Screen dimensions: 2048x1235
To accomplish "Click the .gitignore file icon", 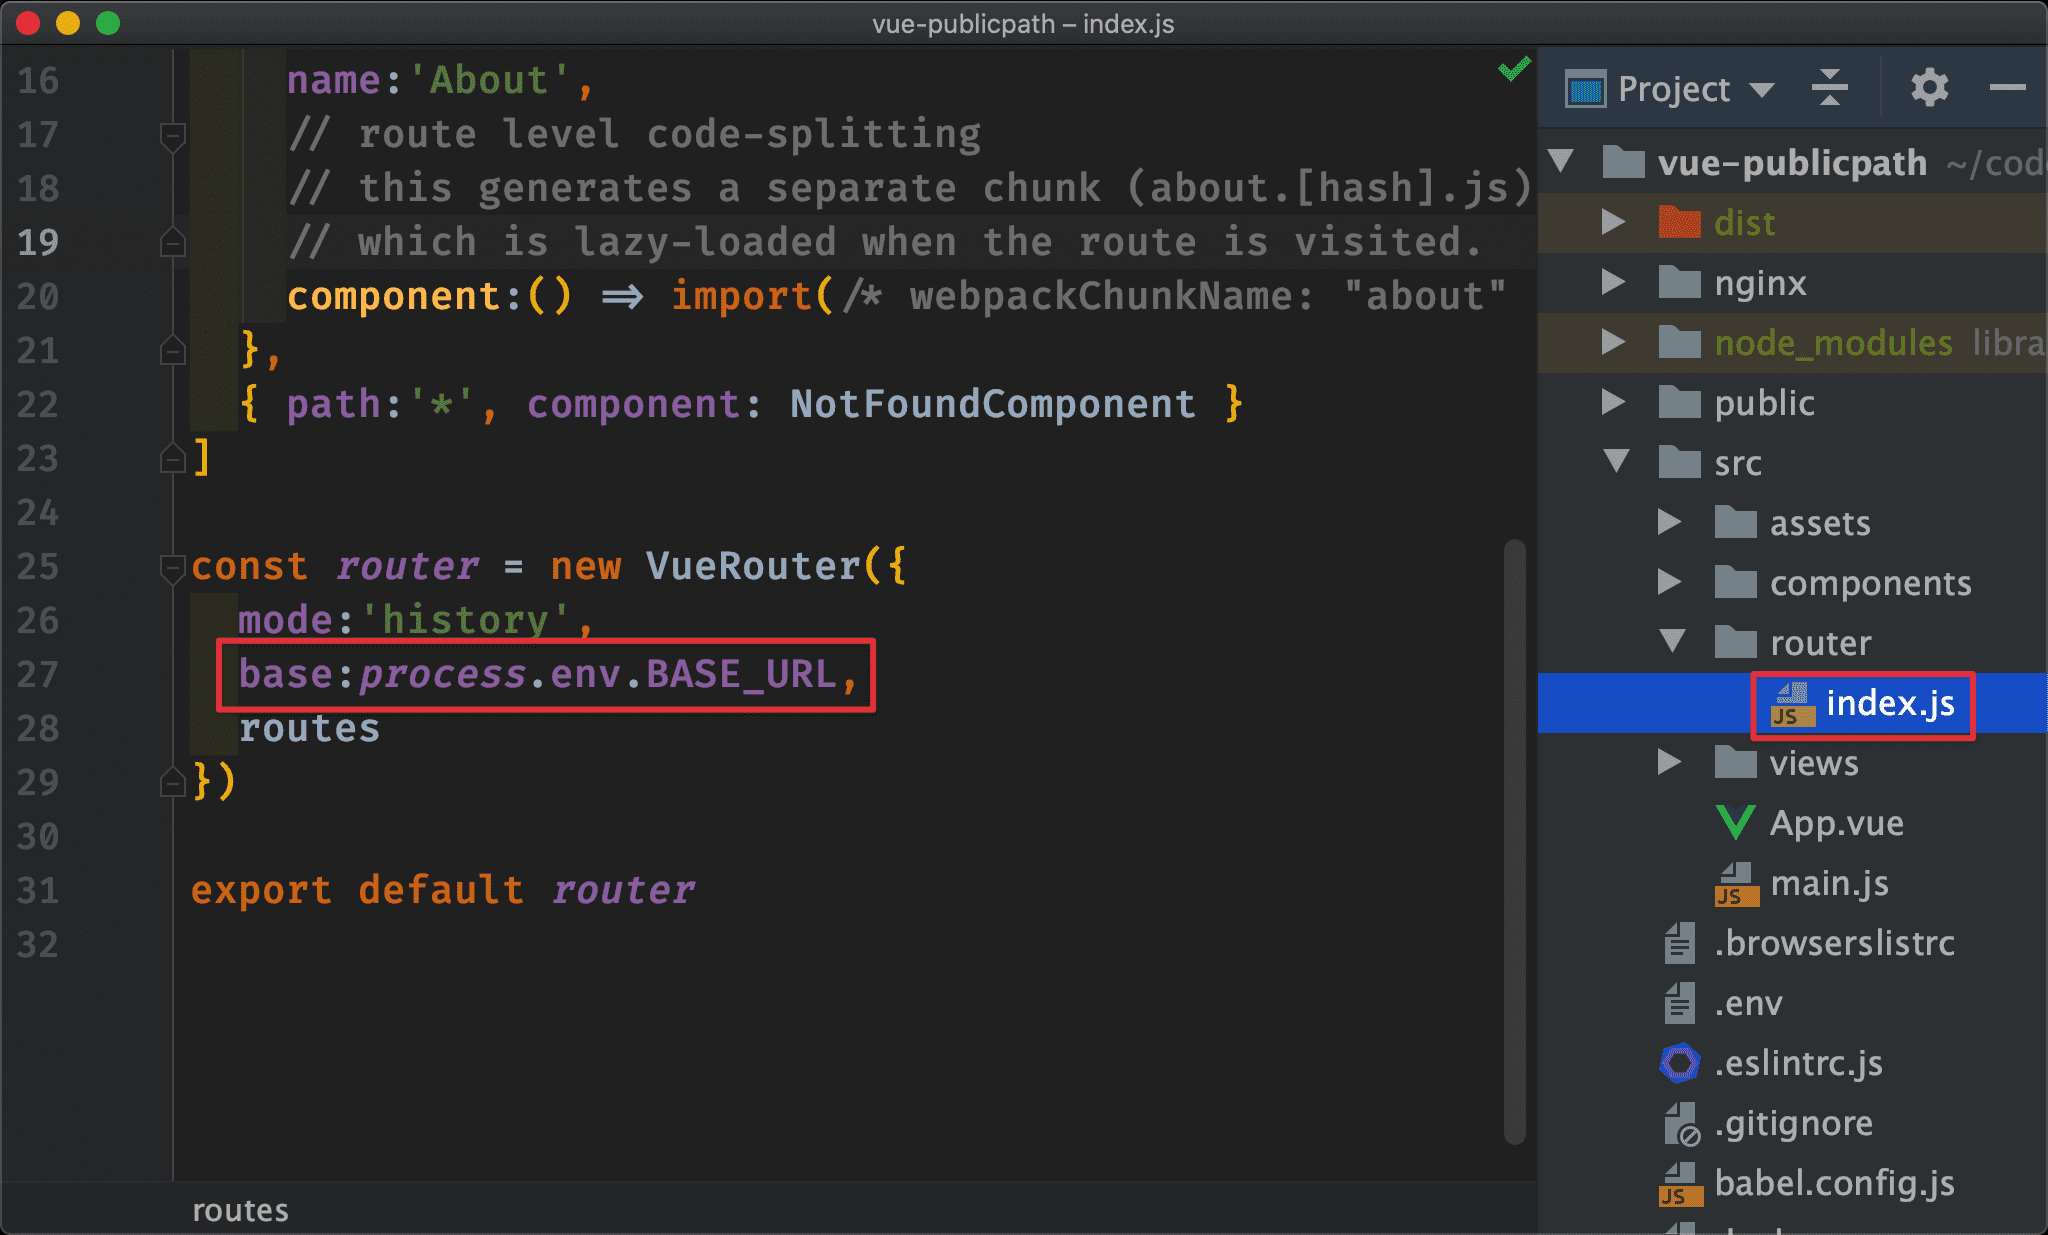I will (x=1681, y=1124).
